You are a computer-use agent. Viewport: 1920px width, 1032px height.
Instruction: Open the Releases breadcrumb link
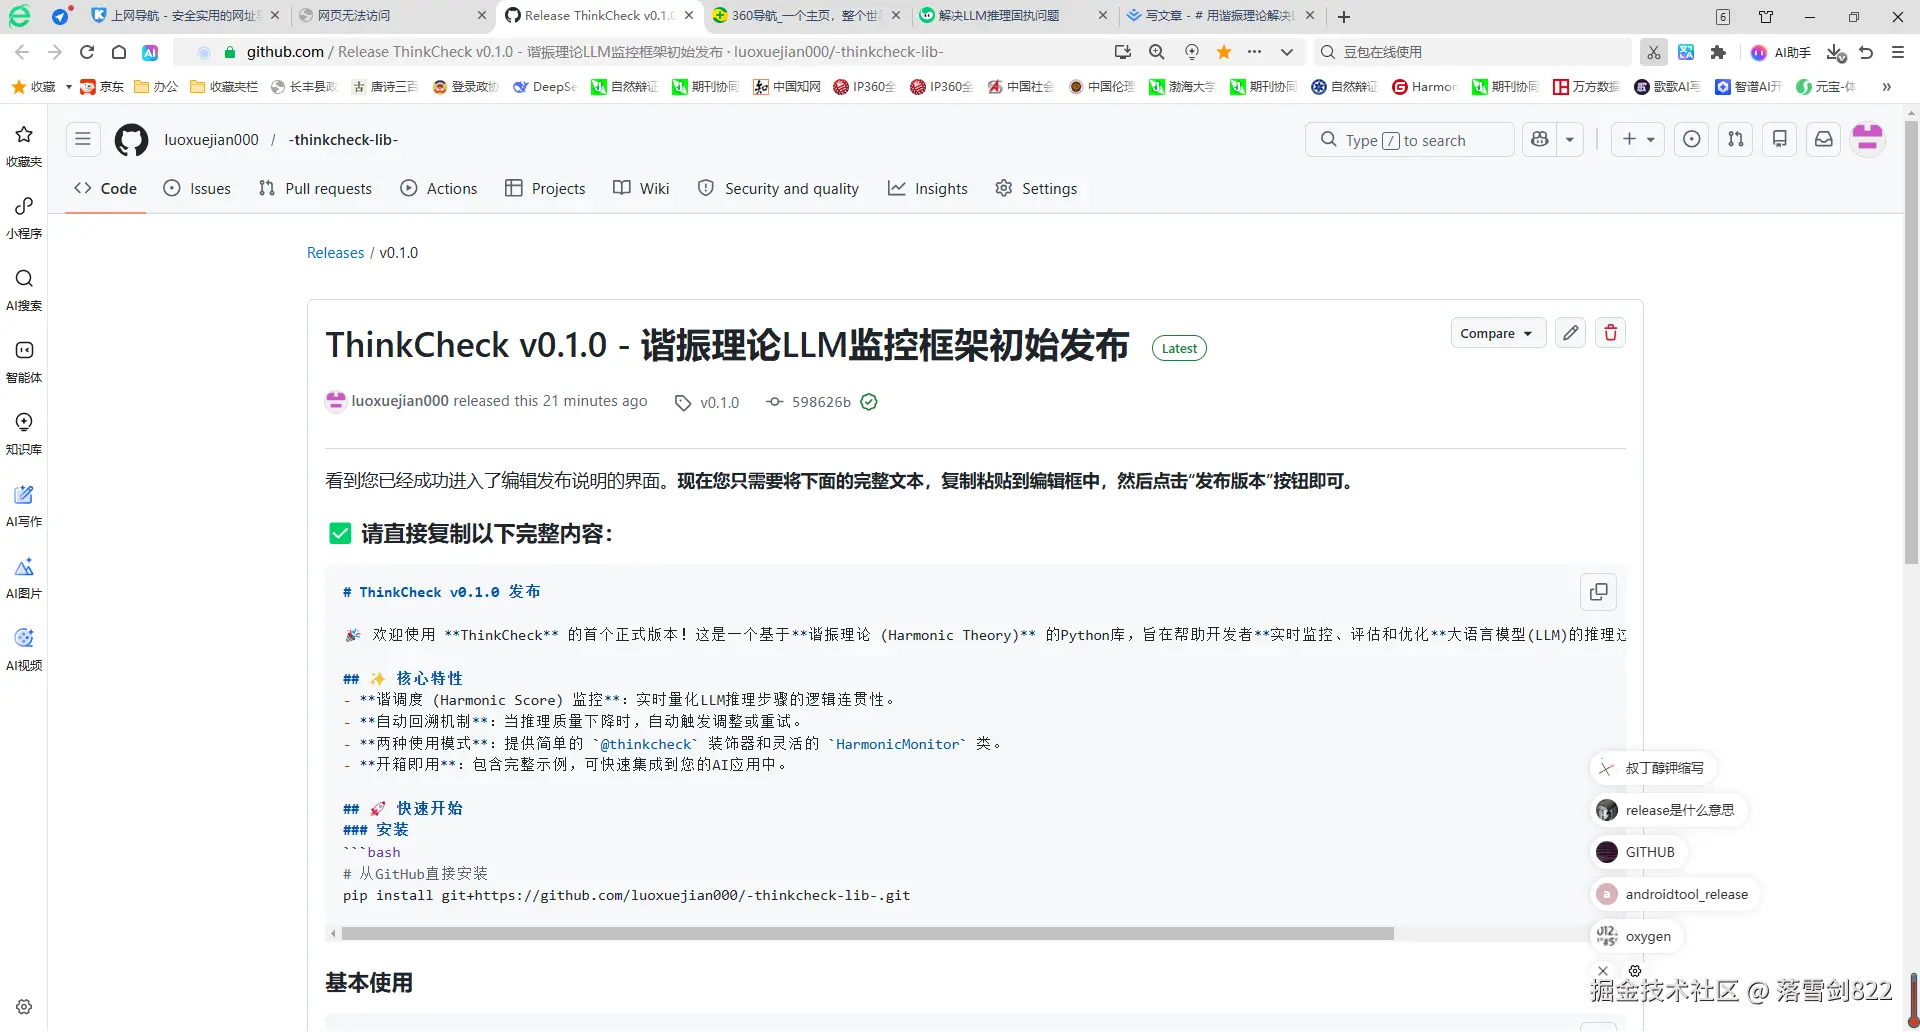pyautogui.click(x=335, y=252)
